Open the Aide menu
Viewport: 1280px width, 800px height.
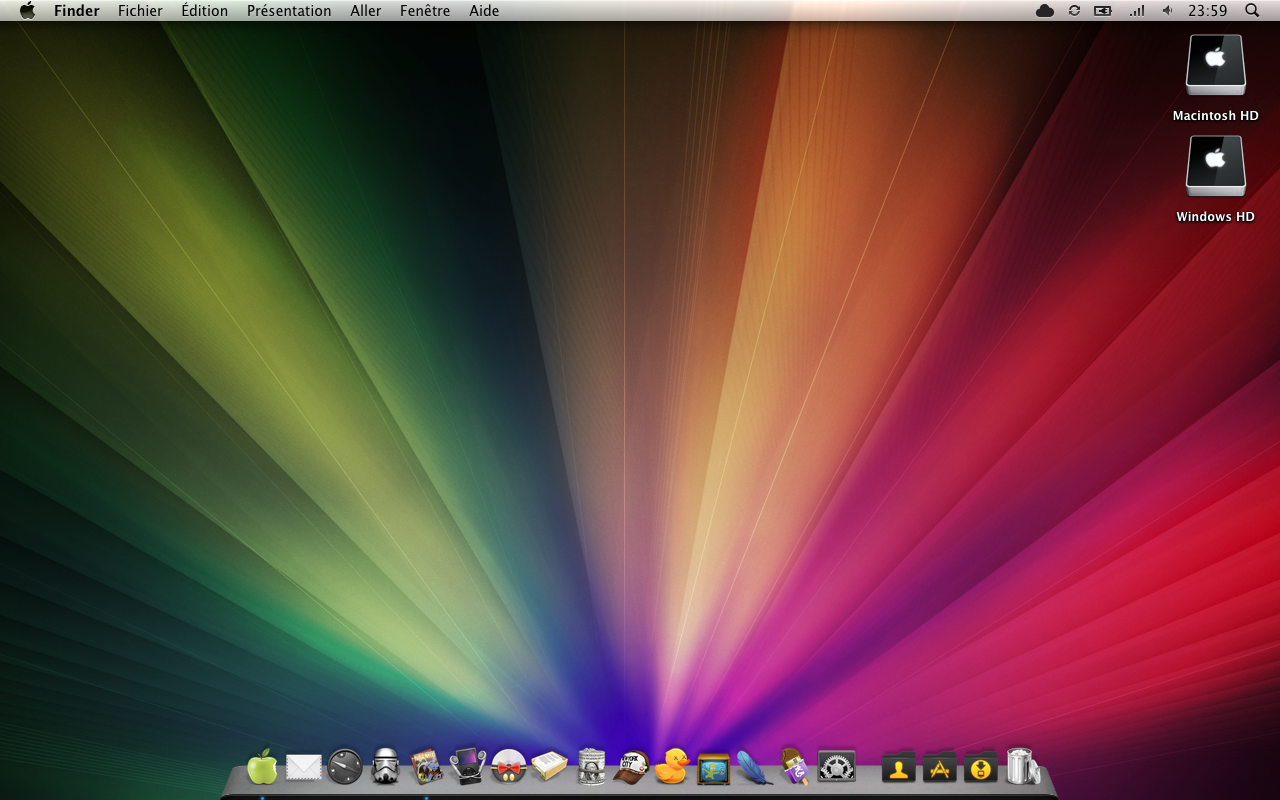tap(484, 11)
